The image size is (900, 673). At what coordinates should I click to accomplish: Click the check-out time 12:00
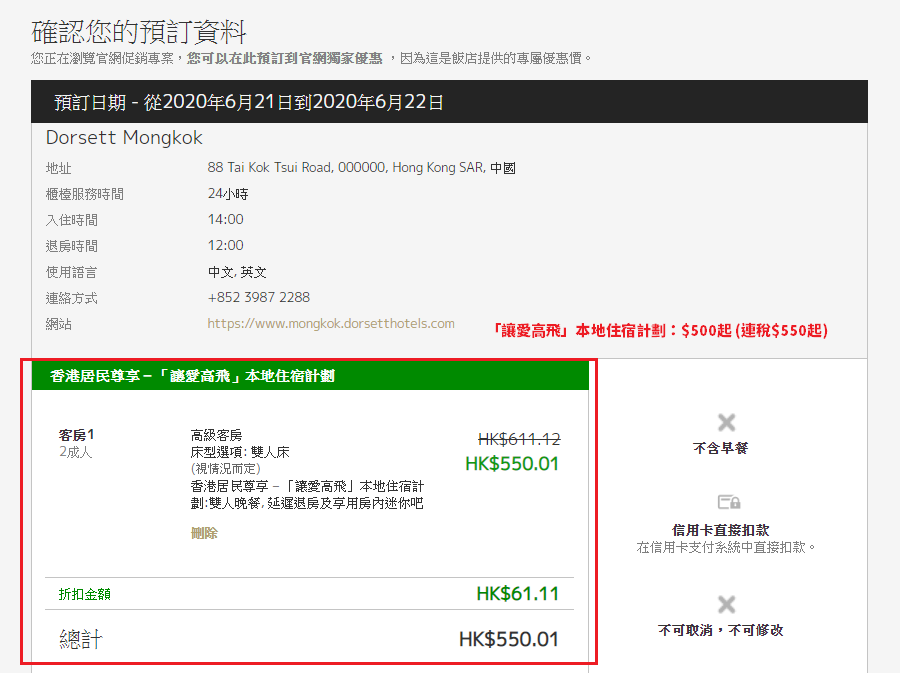click(225, 246)
